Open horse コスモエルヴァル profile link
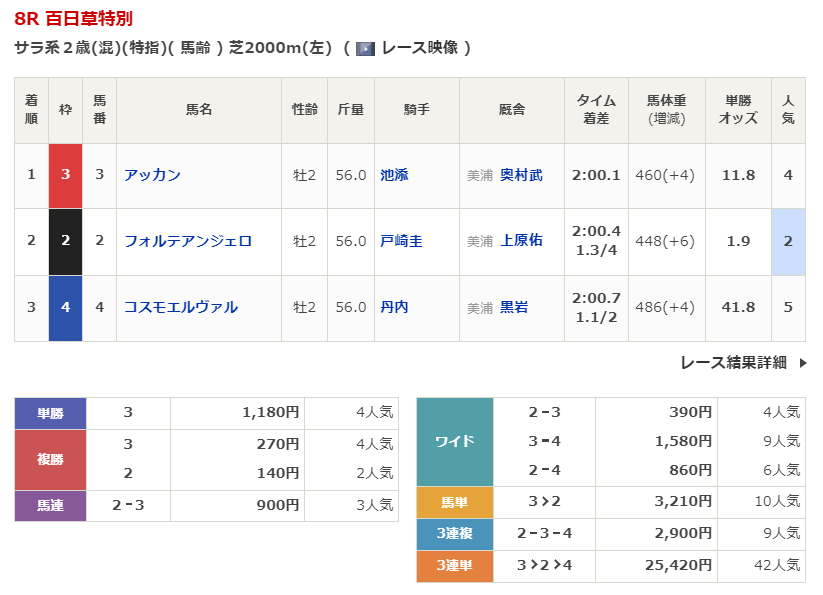This screenshot has height=595, width=823. pyautogui.click(x=180, y=307)
